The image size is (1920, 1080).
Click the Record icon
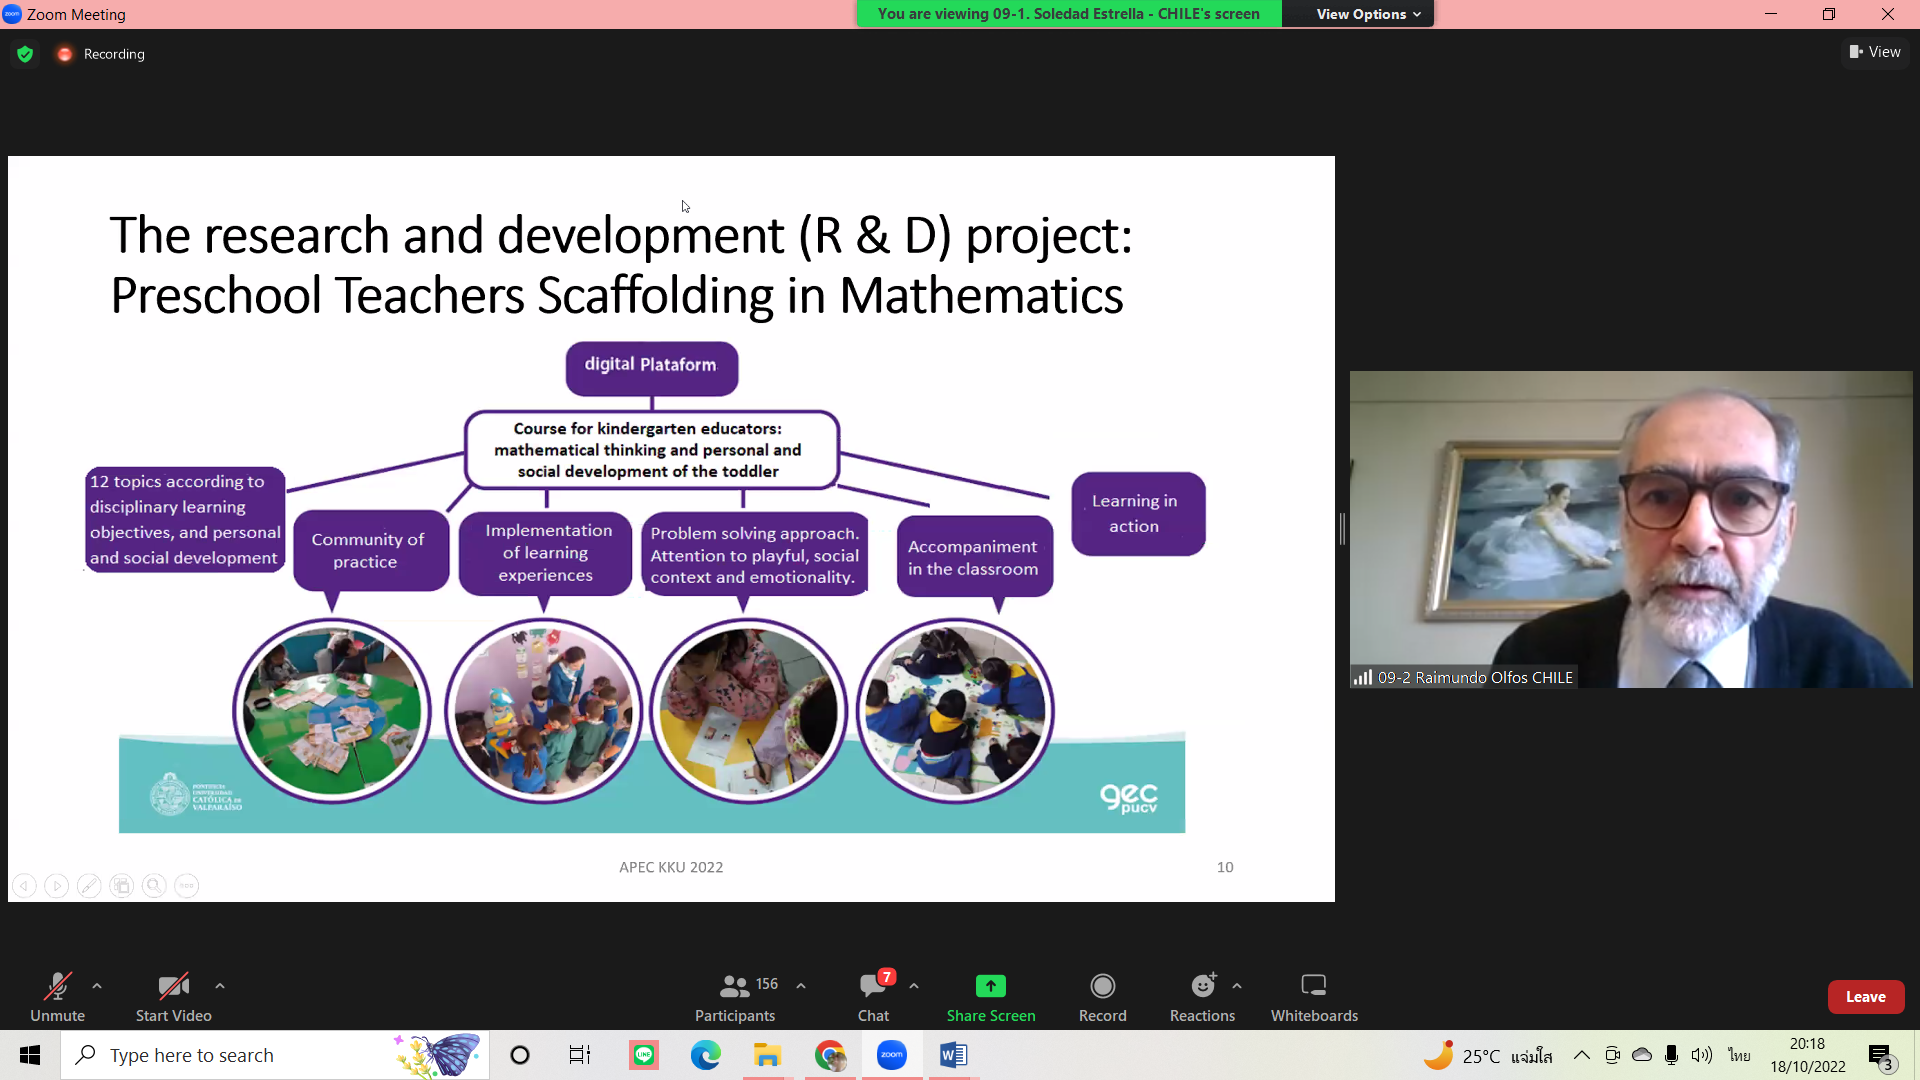1102,986
